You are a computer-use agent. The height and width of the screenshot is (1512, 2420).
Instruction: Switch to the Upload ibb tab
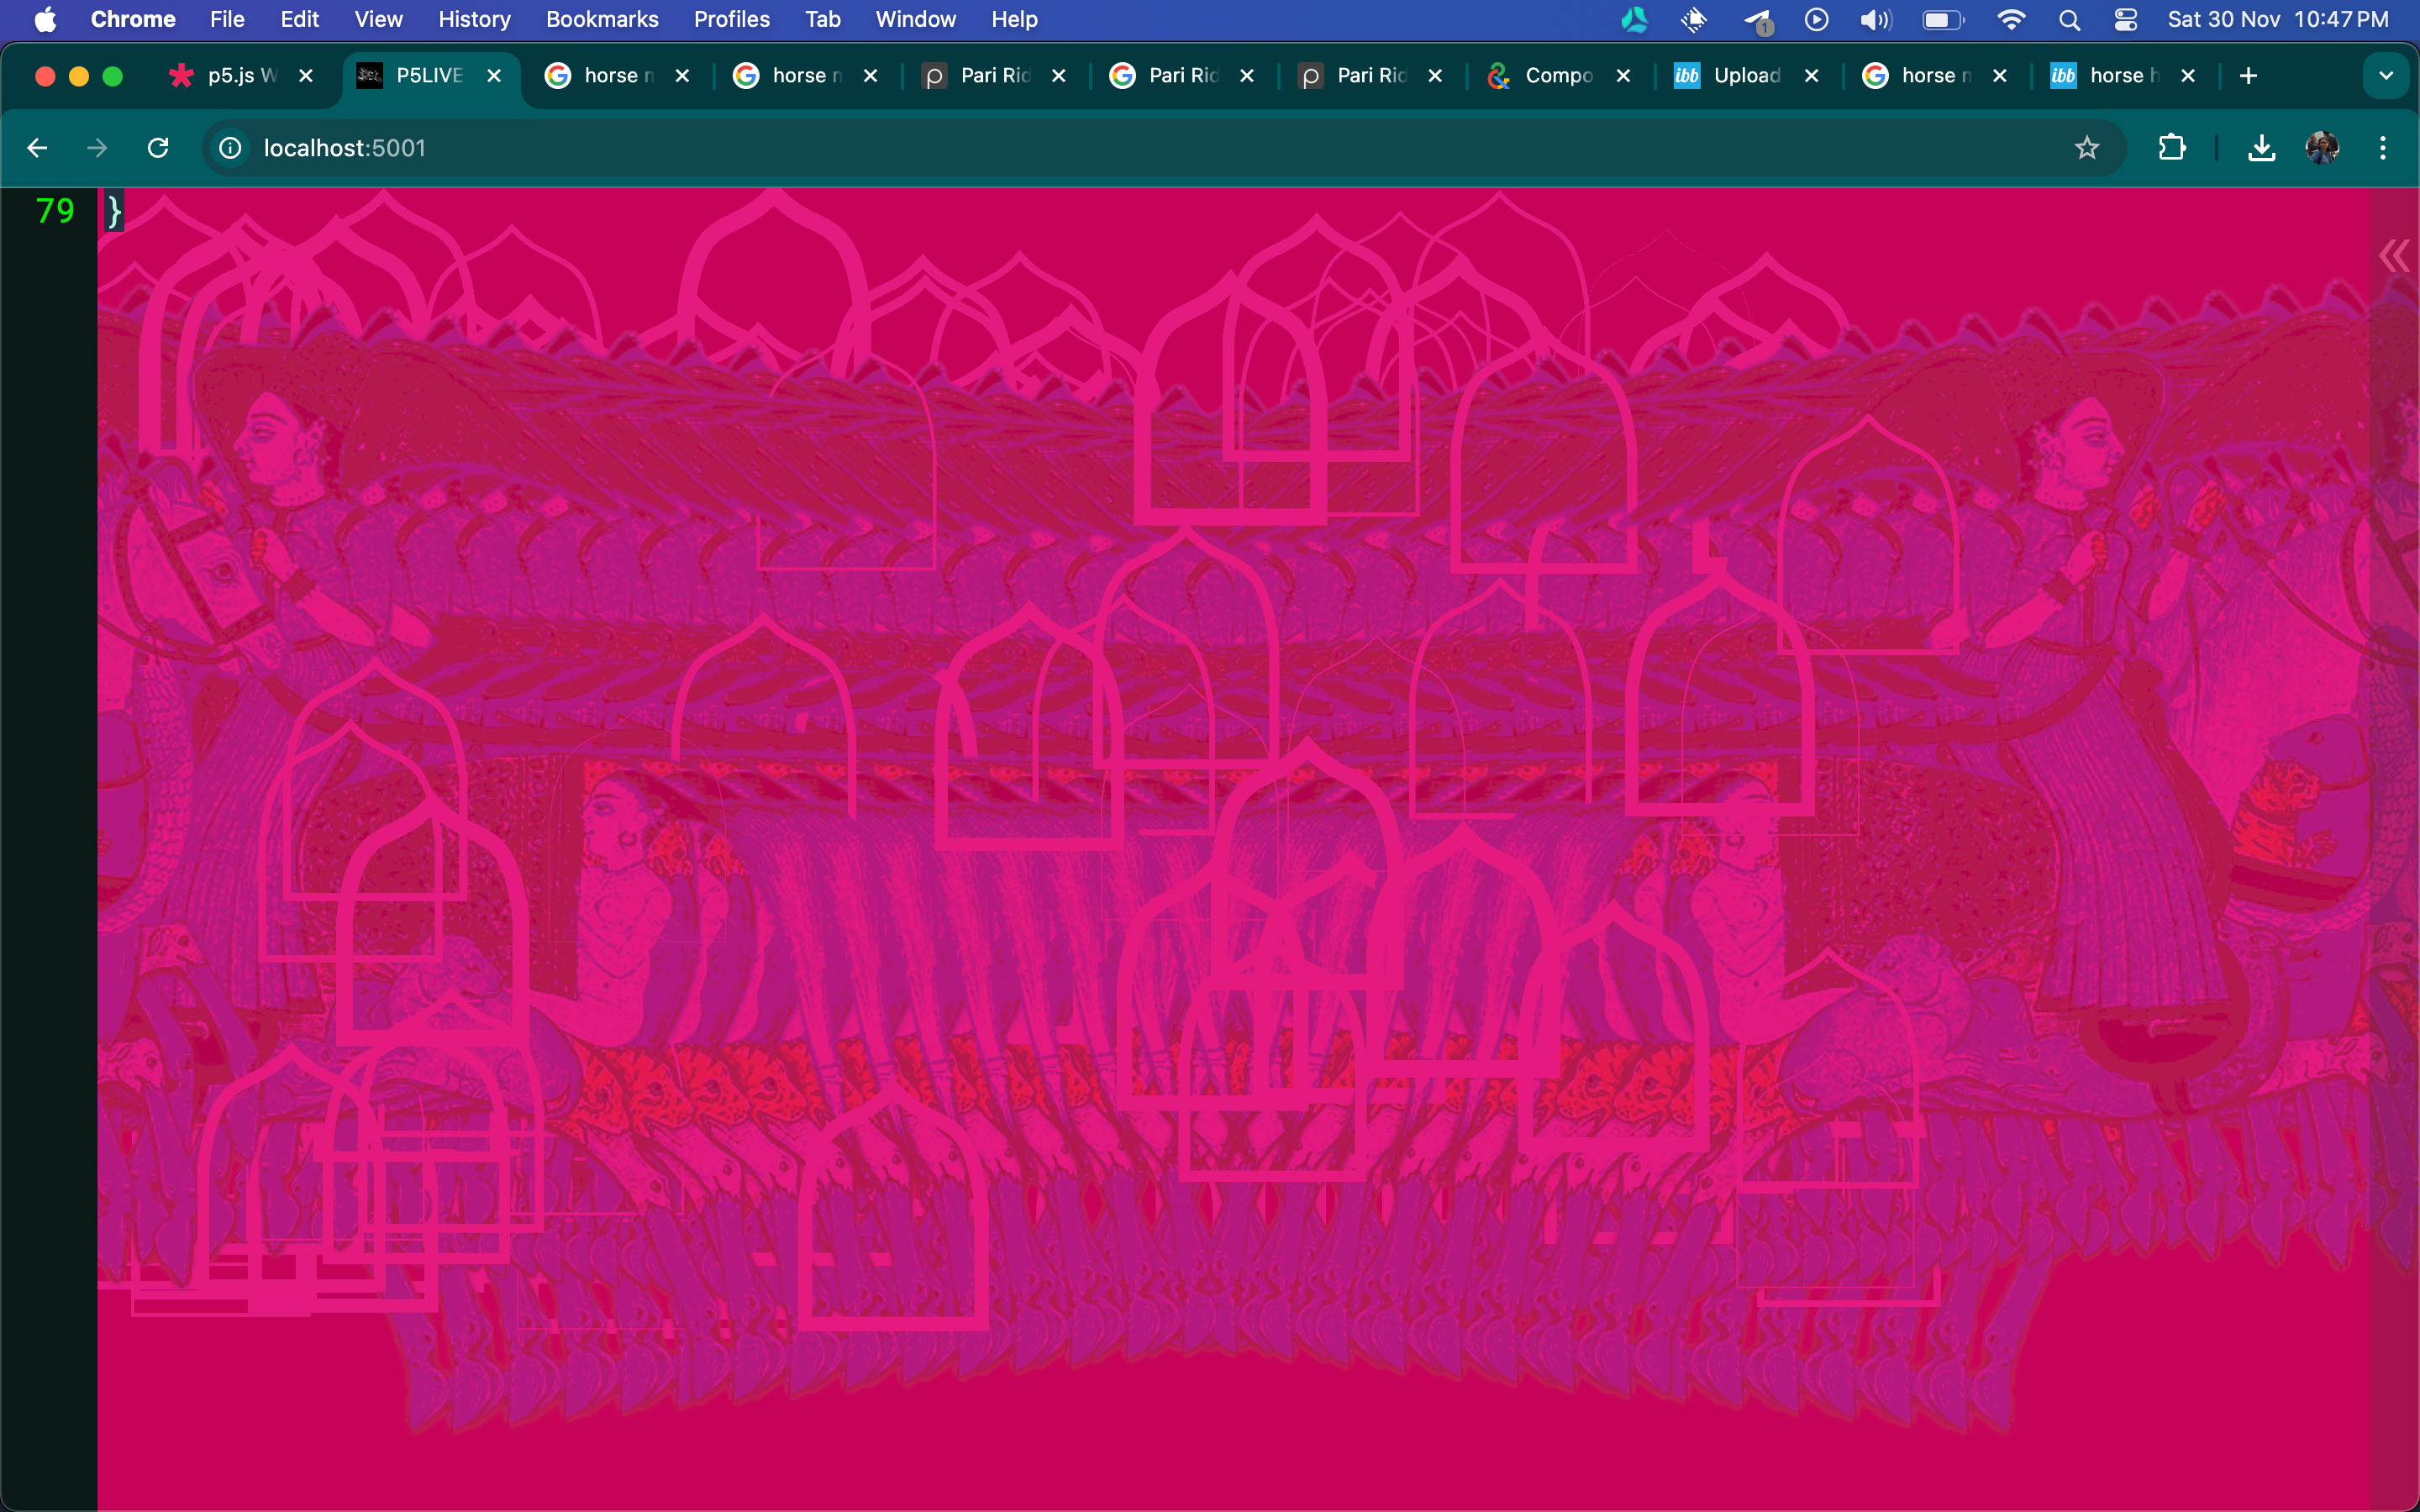(1746, 75)
